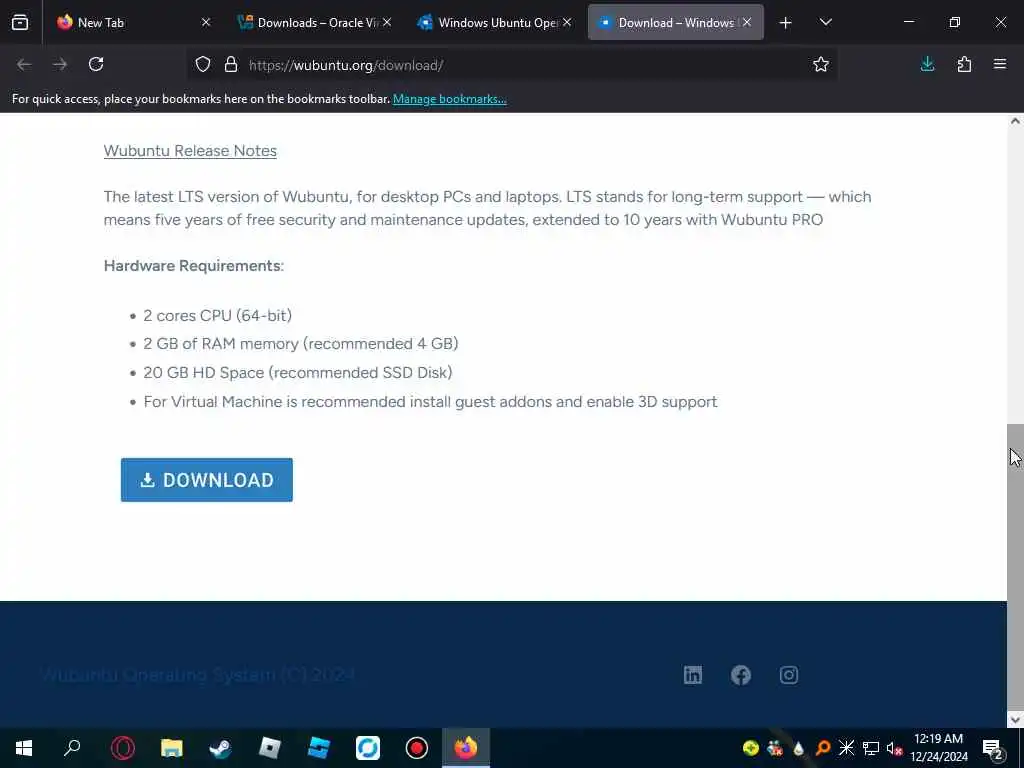Visit the LinkedIn footer icon
This screenshot has width=1024, height=768.
(x=693, y=675)
